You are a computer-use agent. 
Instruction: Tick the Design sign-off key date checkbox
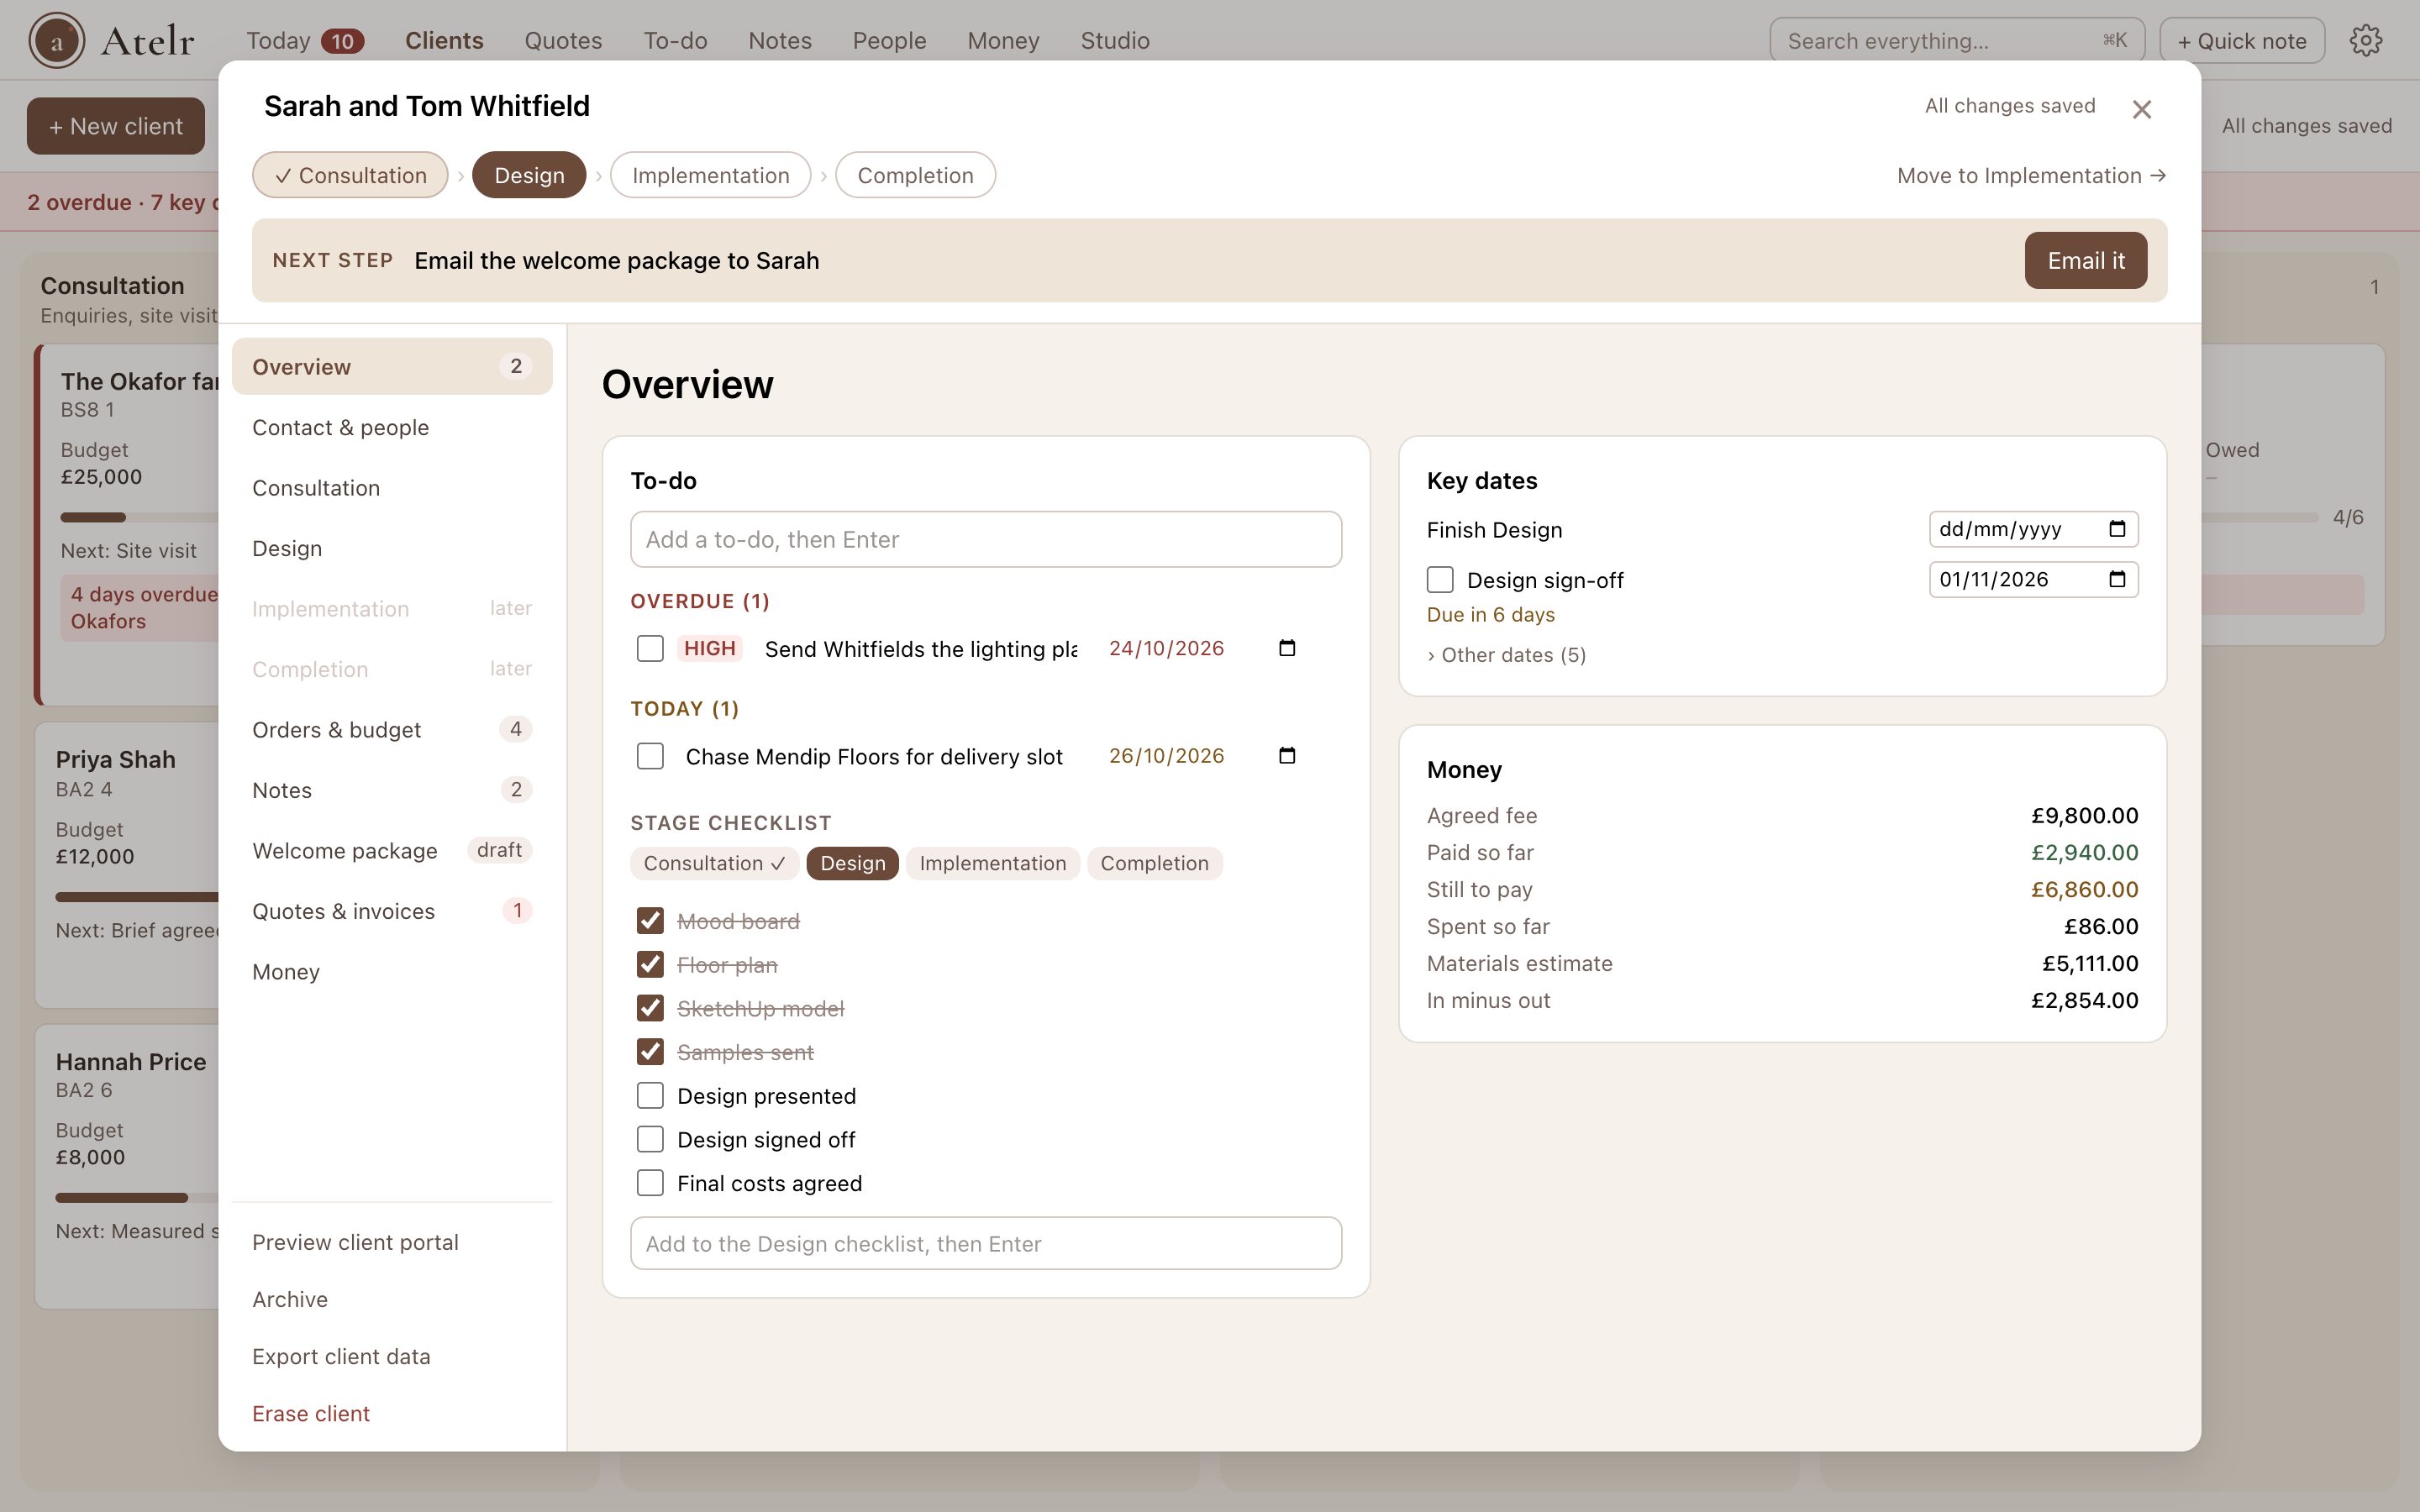[x=1440, y=580]
